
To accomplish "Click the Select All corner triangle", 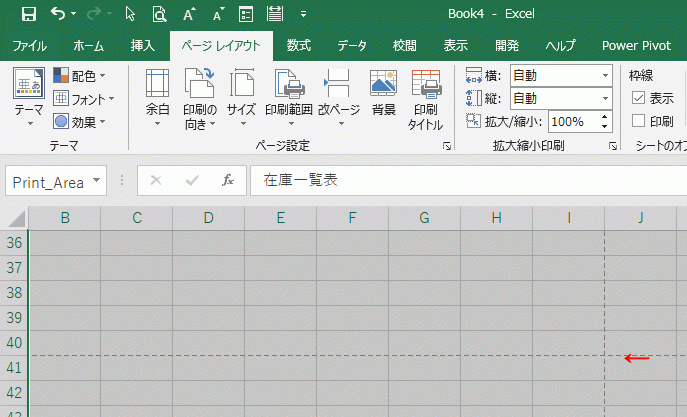I will pos(15,218).
